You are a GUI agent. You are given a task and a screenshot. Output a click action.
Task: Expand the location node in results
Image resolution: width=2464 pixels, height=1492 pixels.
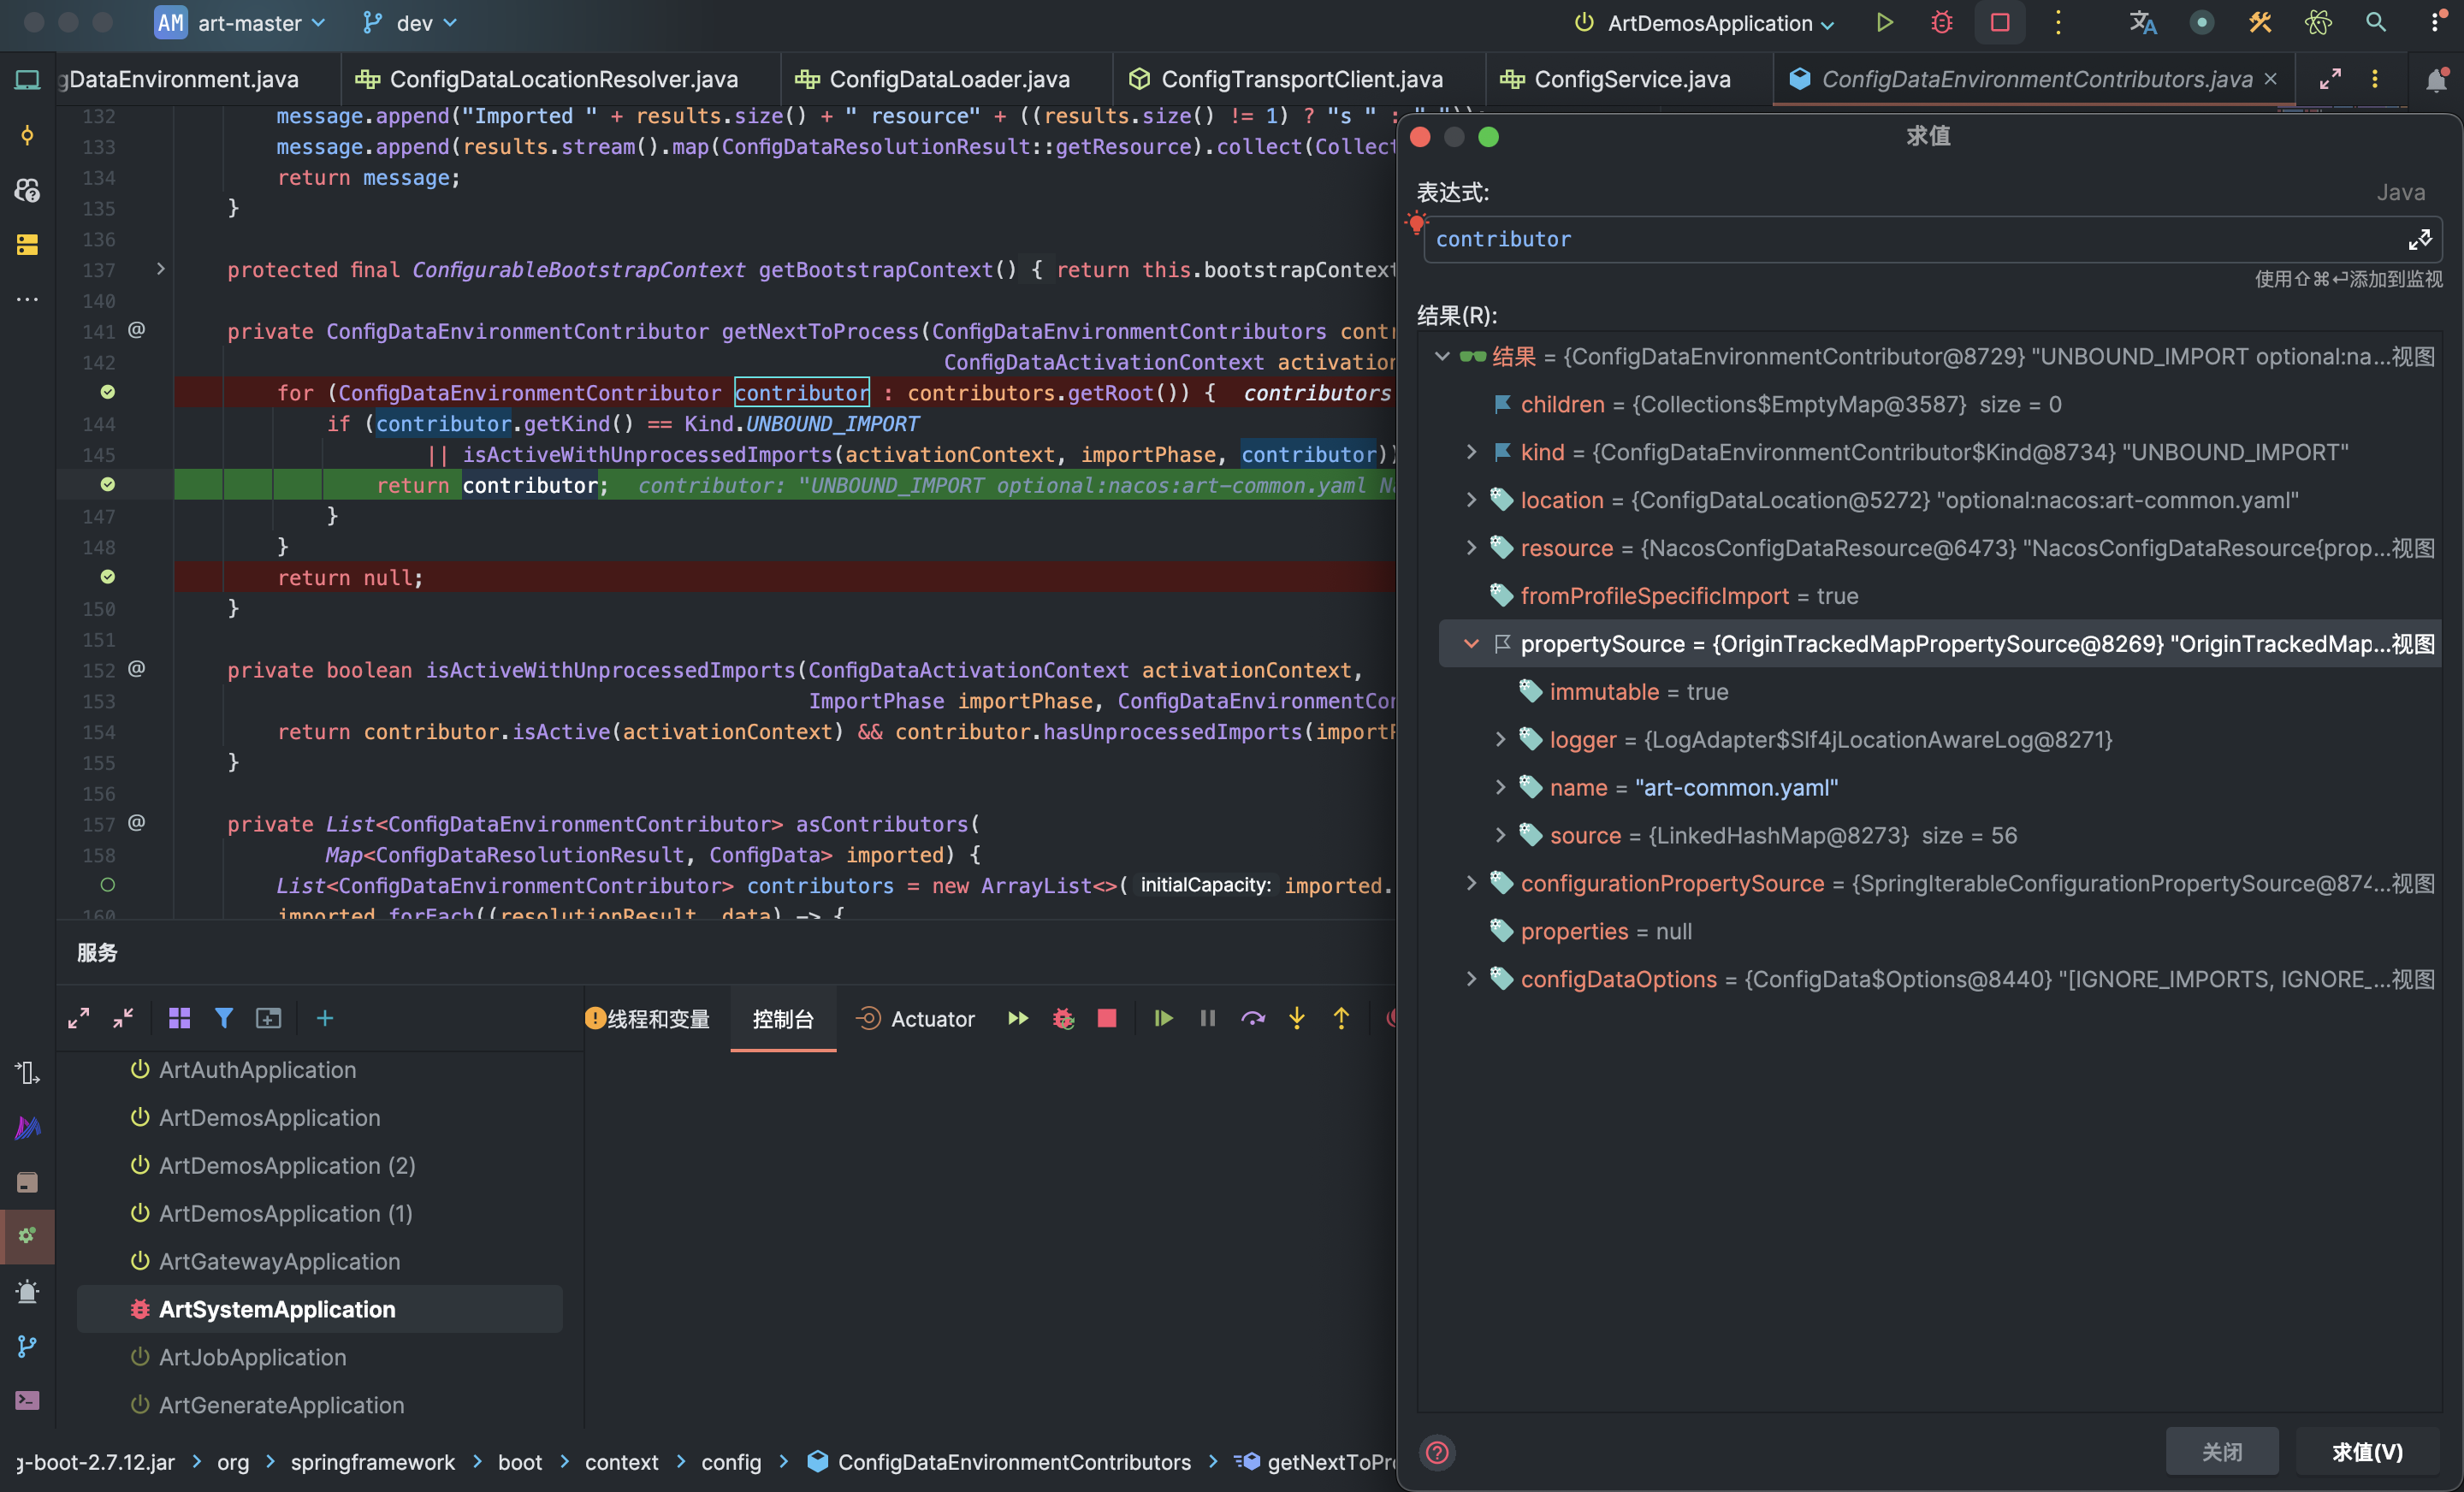[1470, 500]
